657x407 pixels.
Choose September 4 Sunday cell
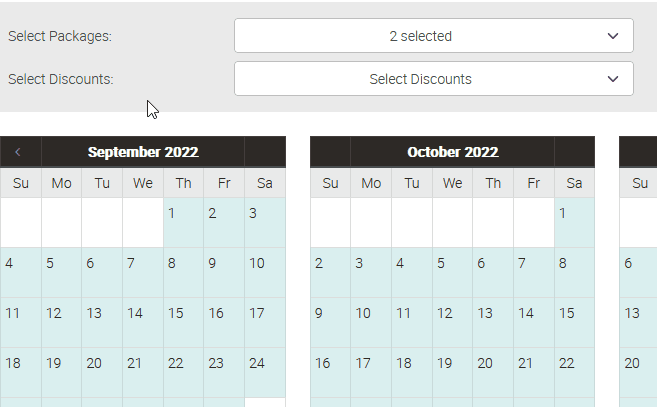pyautogui.click(x=21, y=272)
